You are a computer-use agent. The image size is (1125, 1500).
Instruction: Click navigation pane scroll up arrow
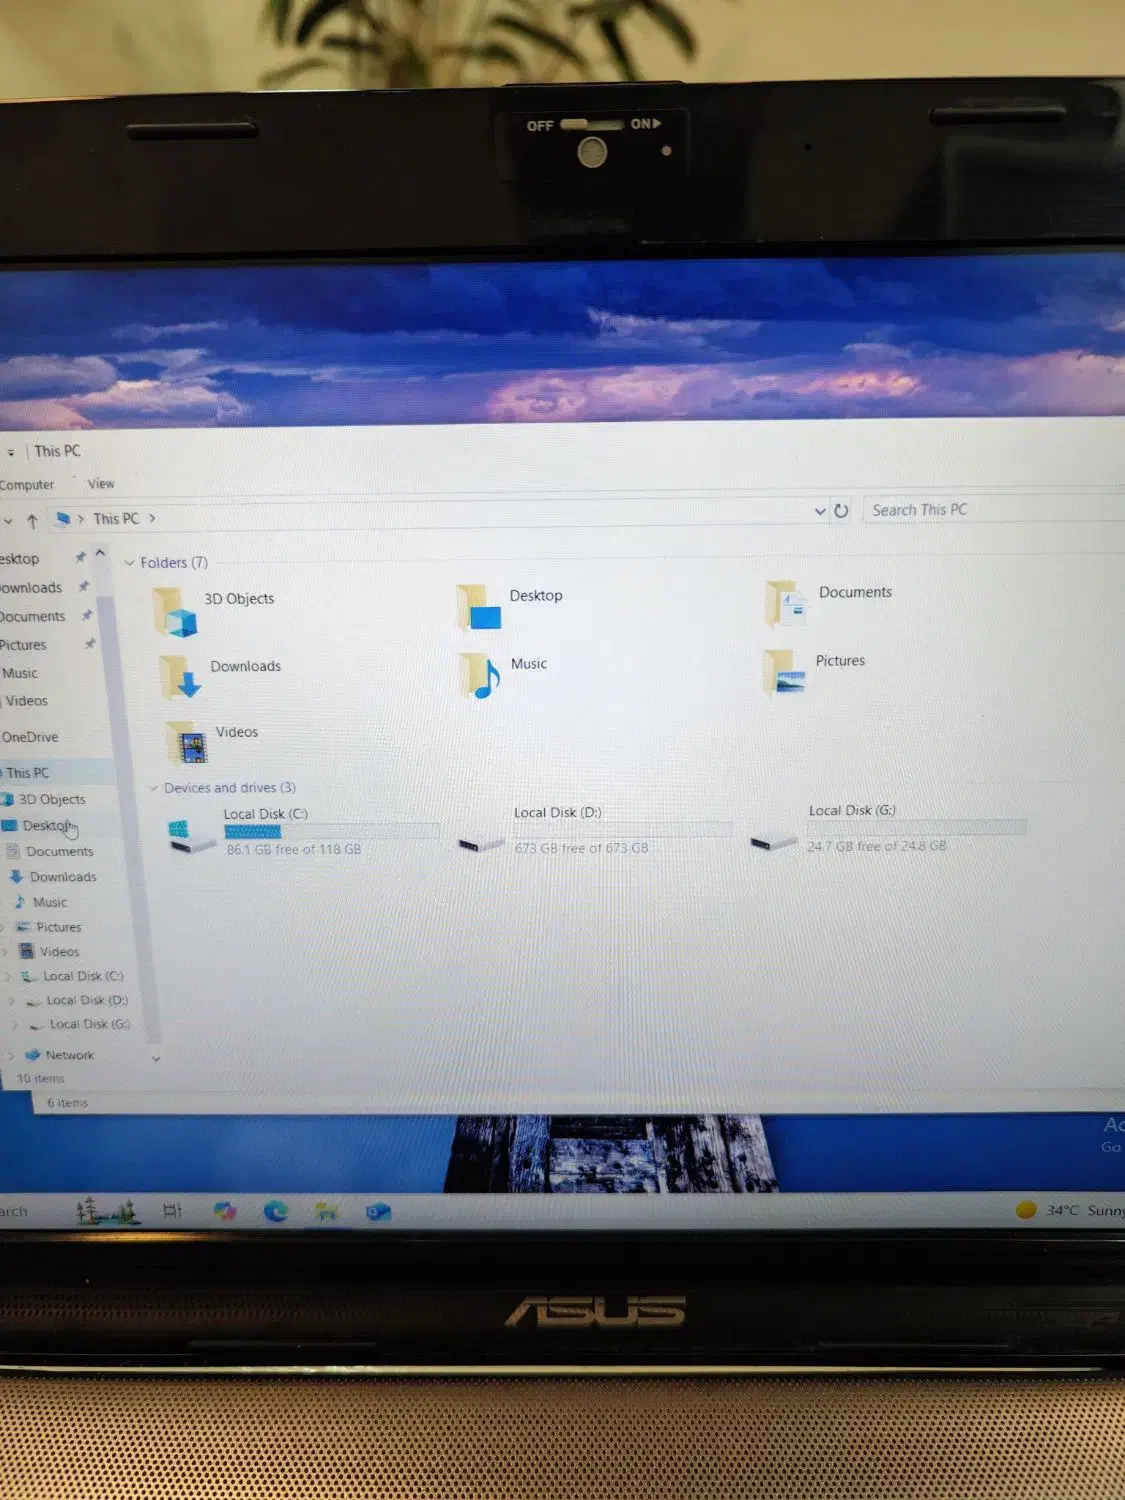pos(100,553)
